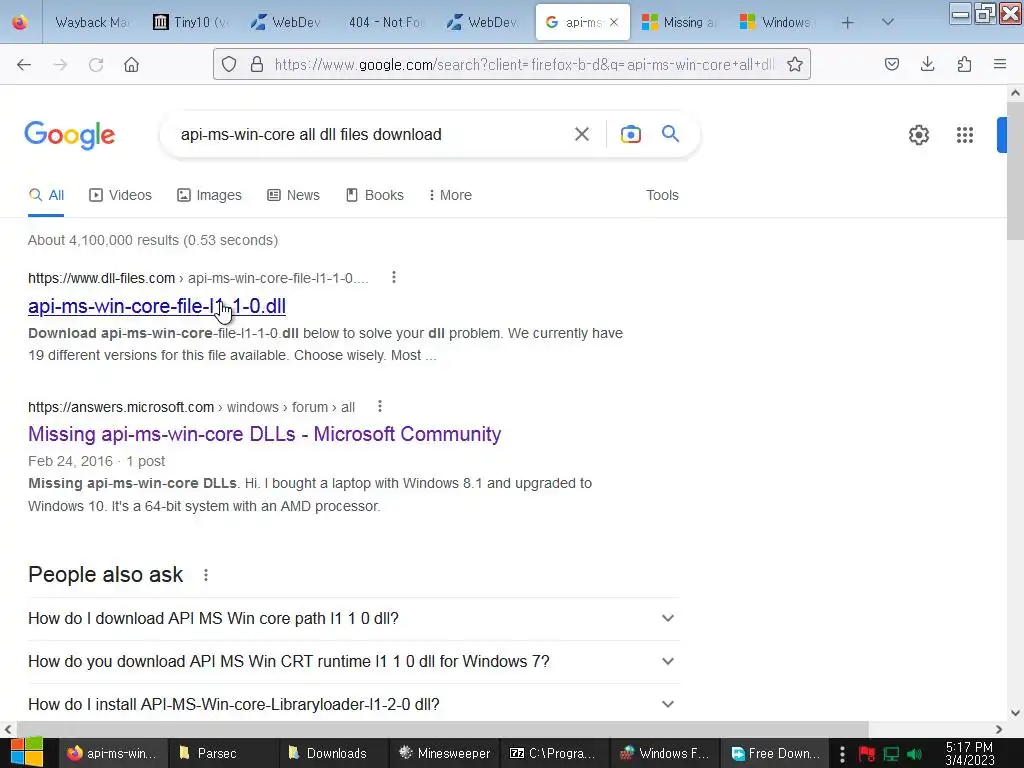1024x768 pixels.
Task: Click the horizontal scrollbar at page bottom
Action: pos(443,729)
